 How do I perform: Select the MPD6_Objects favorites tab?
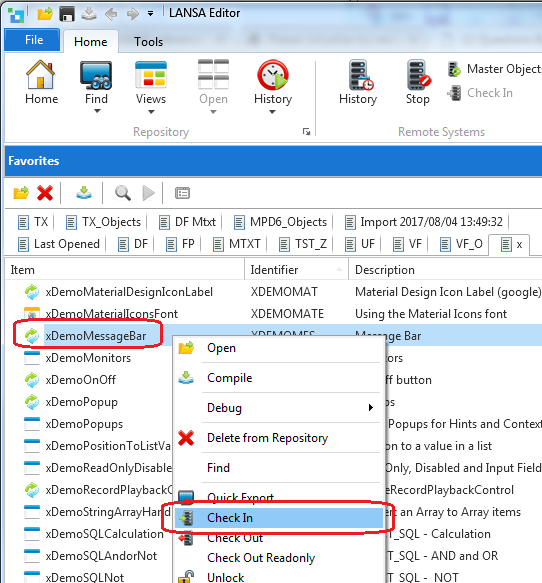click(x=280, y=222)
